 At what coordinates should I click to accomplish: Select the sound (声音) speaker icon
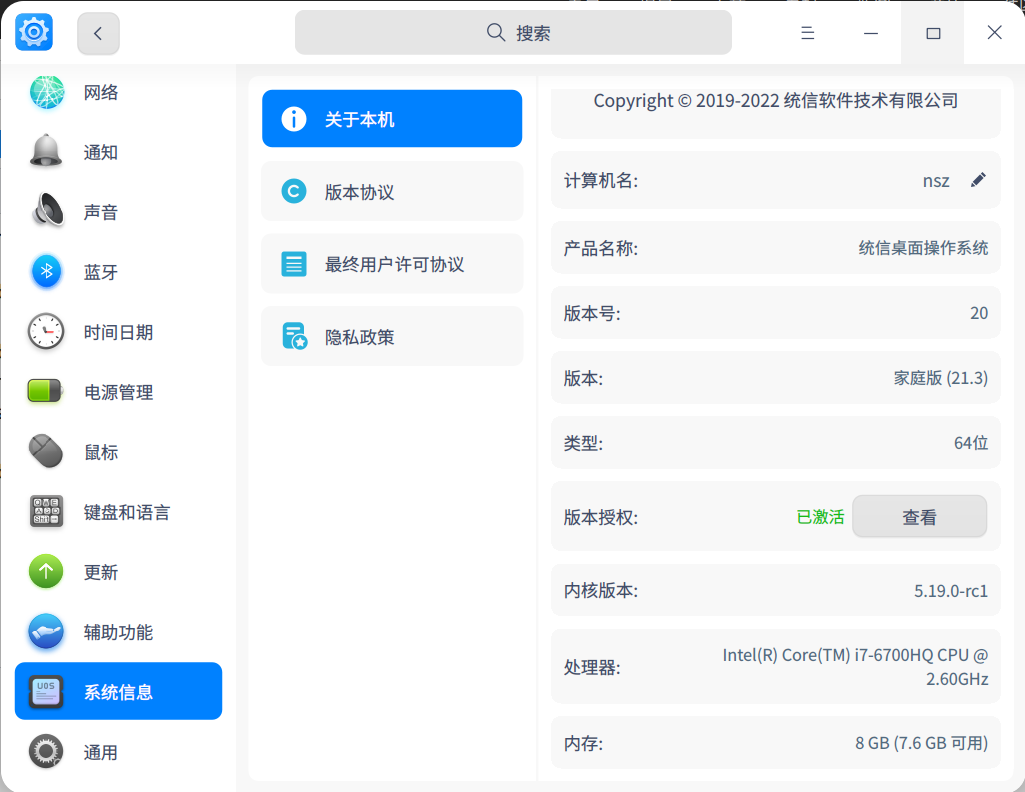[46, 212]
